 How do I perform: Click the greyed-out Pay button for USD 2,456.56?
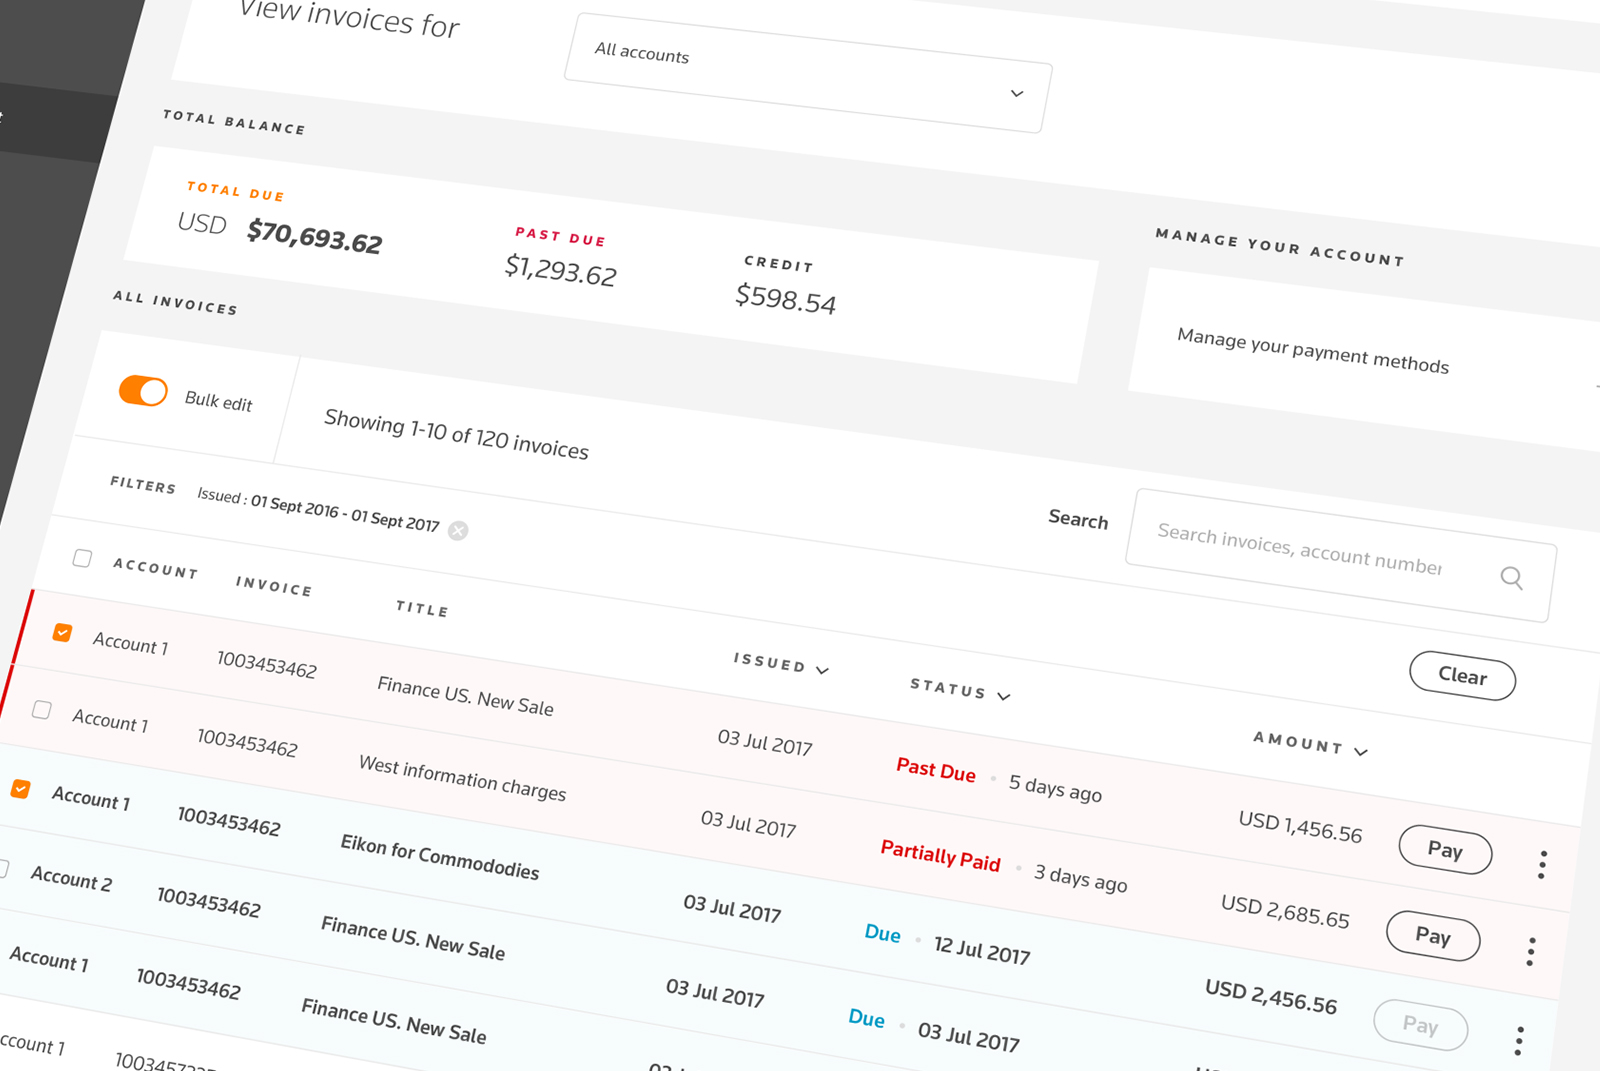click(1420, 1025)
